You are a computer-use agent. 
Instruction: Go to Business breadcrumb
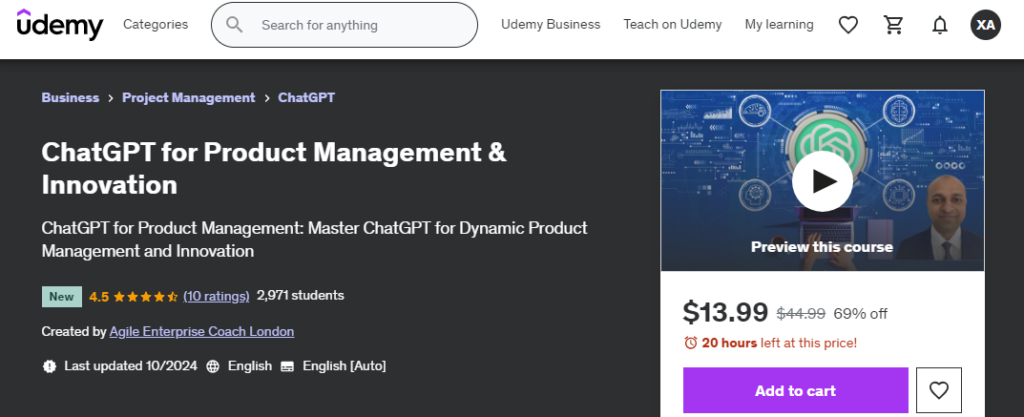pyautogui.click(x=71, y=98)
